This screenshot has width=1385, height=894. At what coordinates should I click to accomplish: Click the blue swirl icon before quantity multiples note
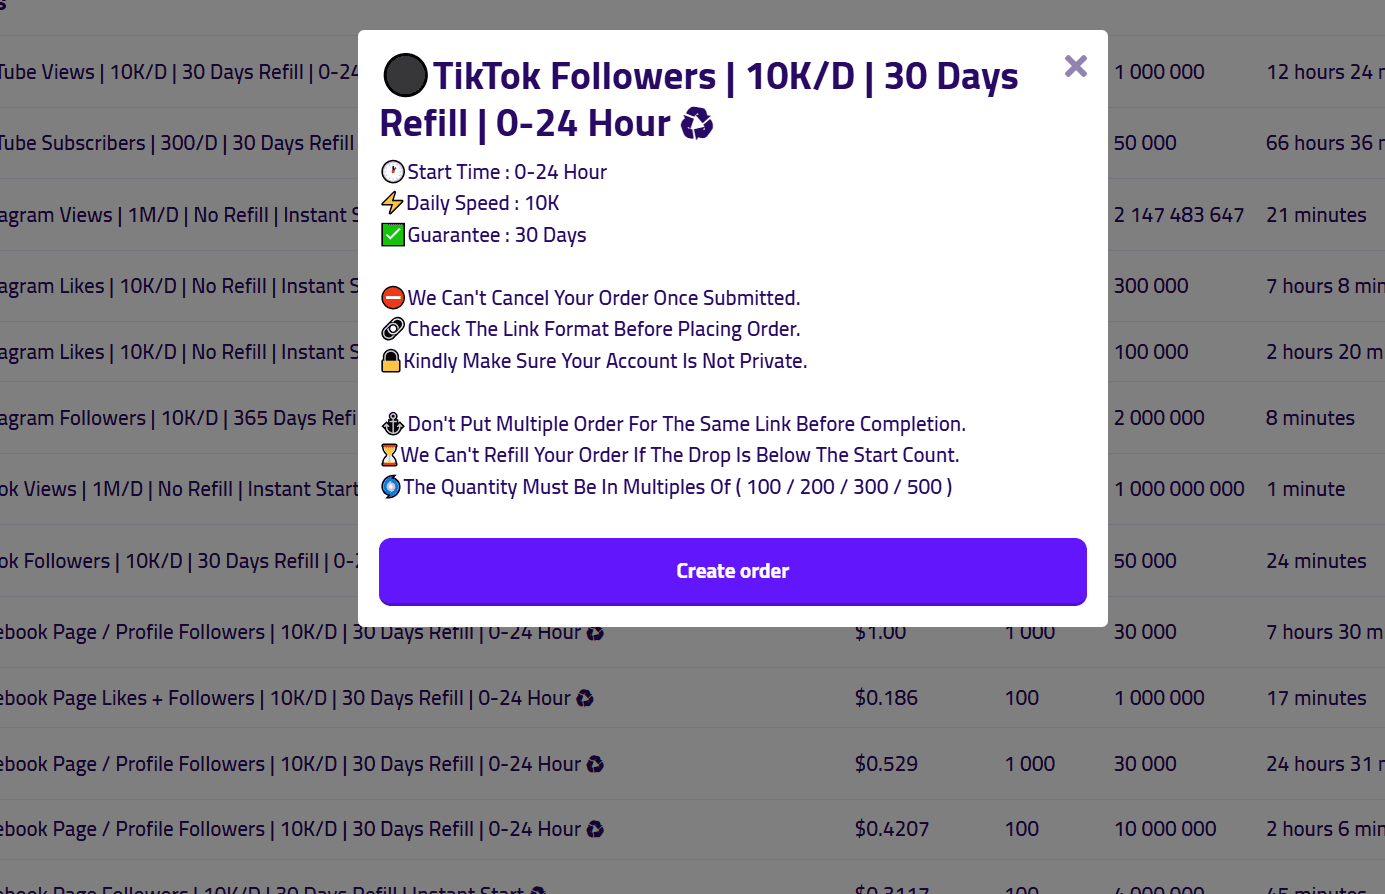click(391, 487)
